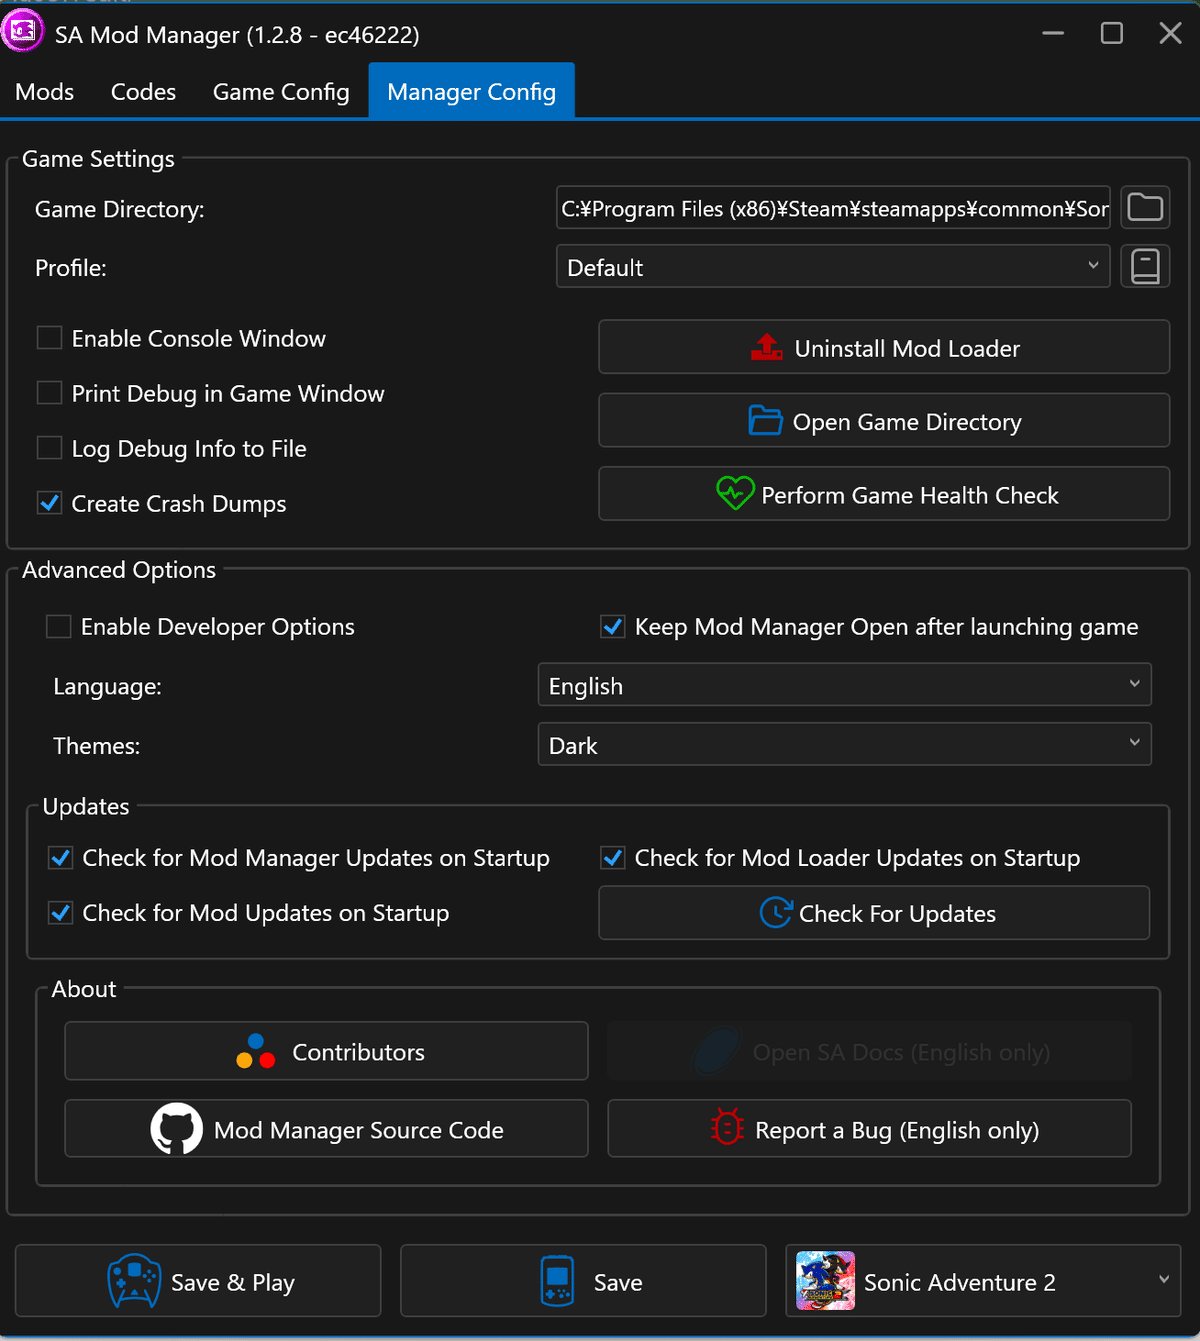The width and height of the screenshot is (1200, 1341).
Task: Click the gamepad icon on Save & Play
Action: tap(134, 1281)
